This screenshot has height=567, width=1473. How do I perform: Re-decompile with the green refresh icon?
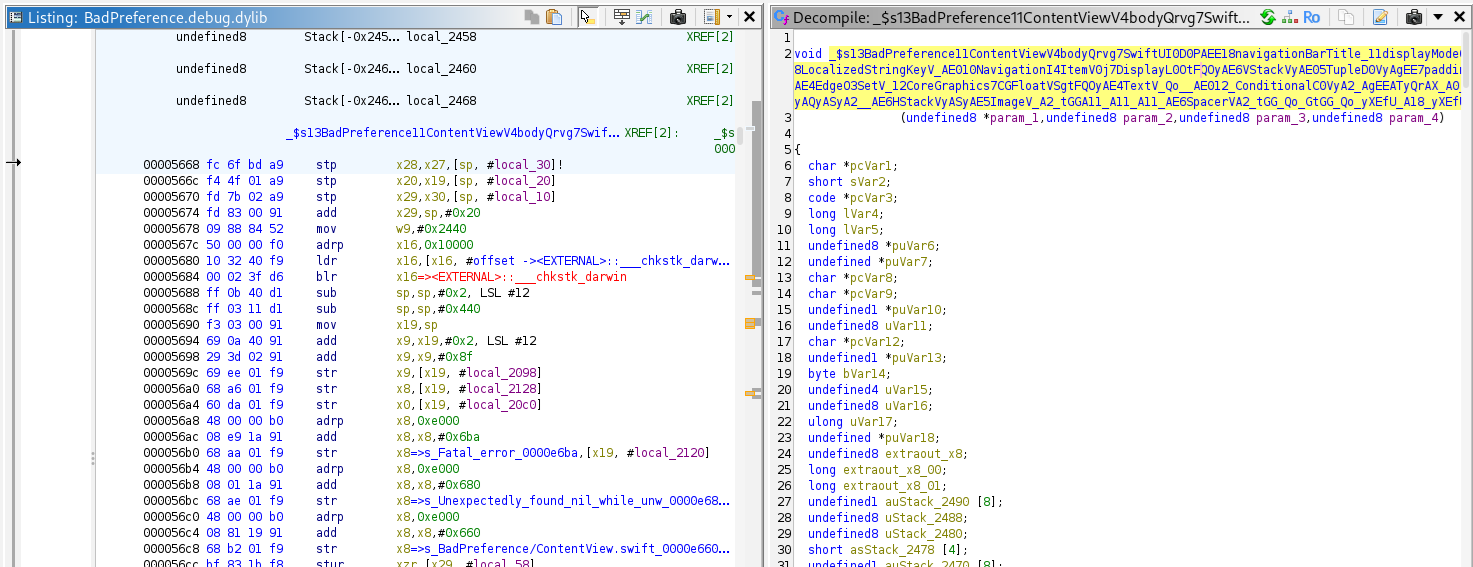click(1268, 17)
